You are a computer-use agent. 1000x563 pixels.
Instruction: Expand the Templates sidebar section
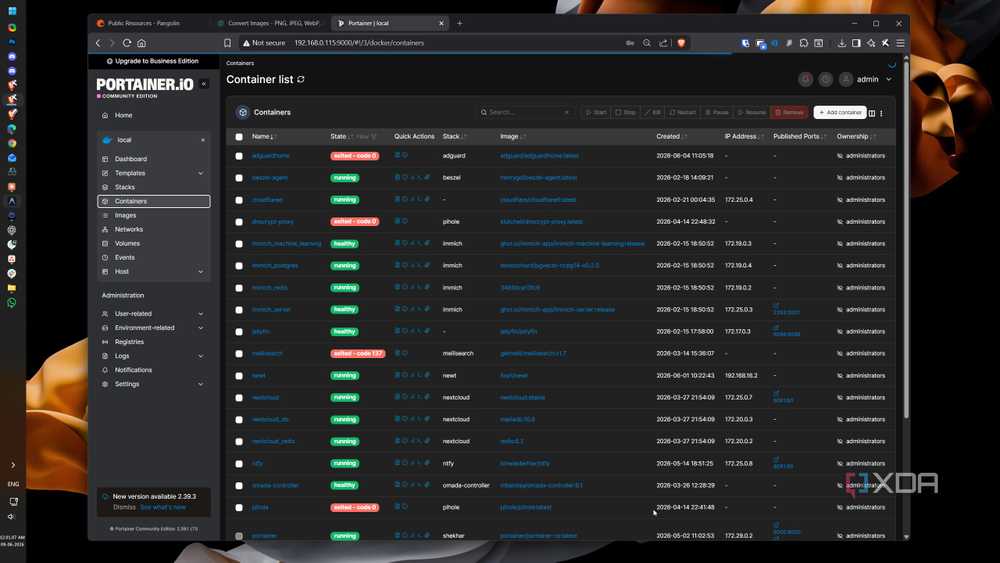click(x=201, y=173)
